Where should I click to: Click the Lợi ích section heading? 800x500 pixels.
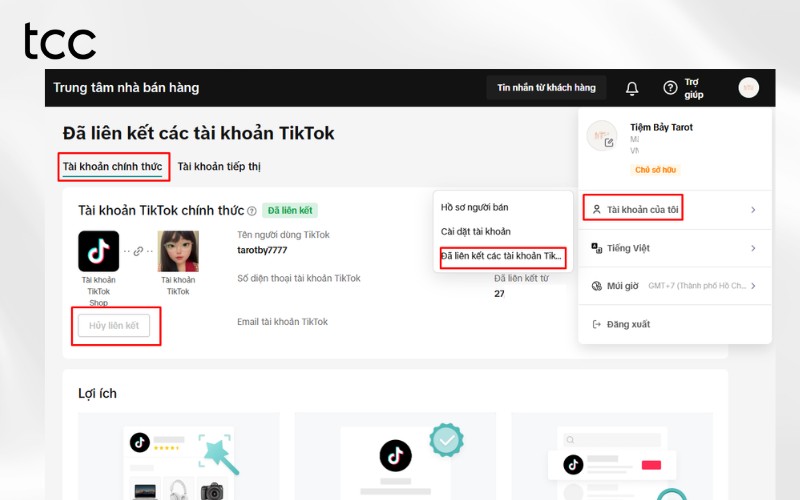(97, 393)
